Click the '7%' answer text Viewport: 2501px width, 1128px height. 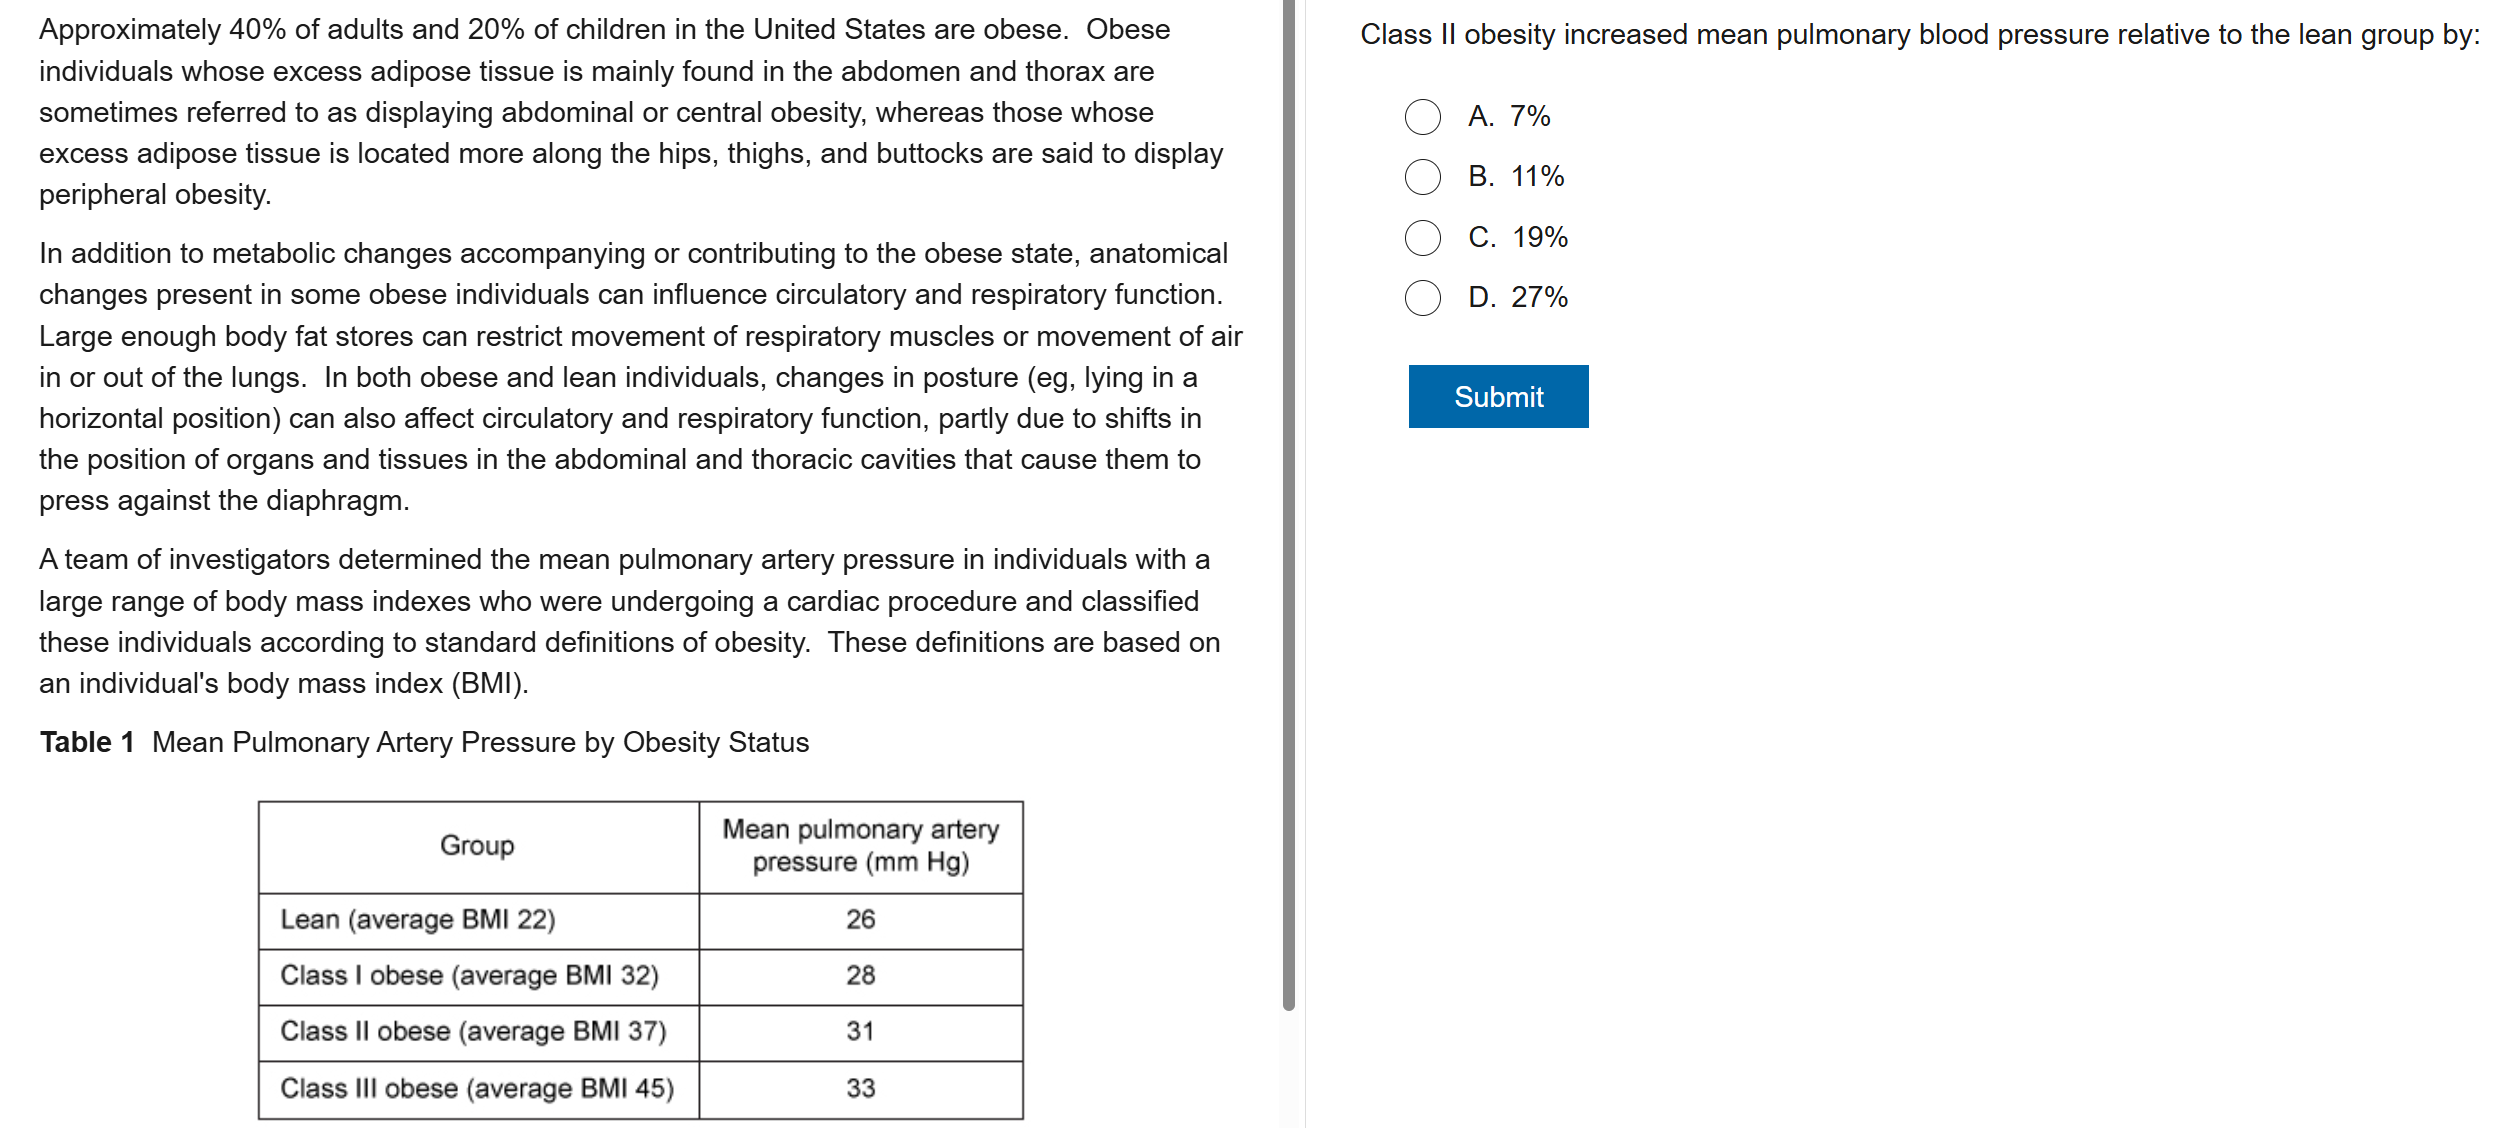[1529, 117]
